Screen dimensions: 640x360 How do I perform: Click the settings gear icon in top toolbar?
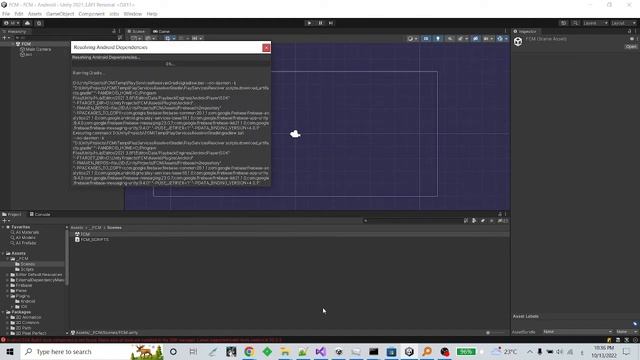(x=39, y=23)
